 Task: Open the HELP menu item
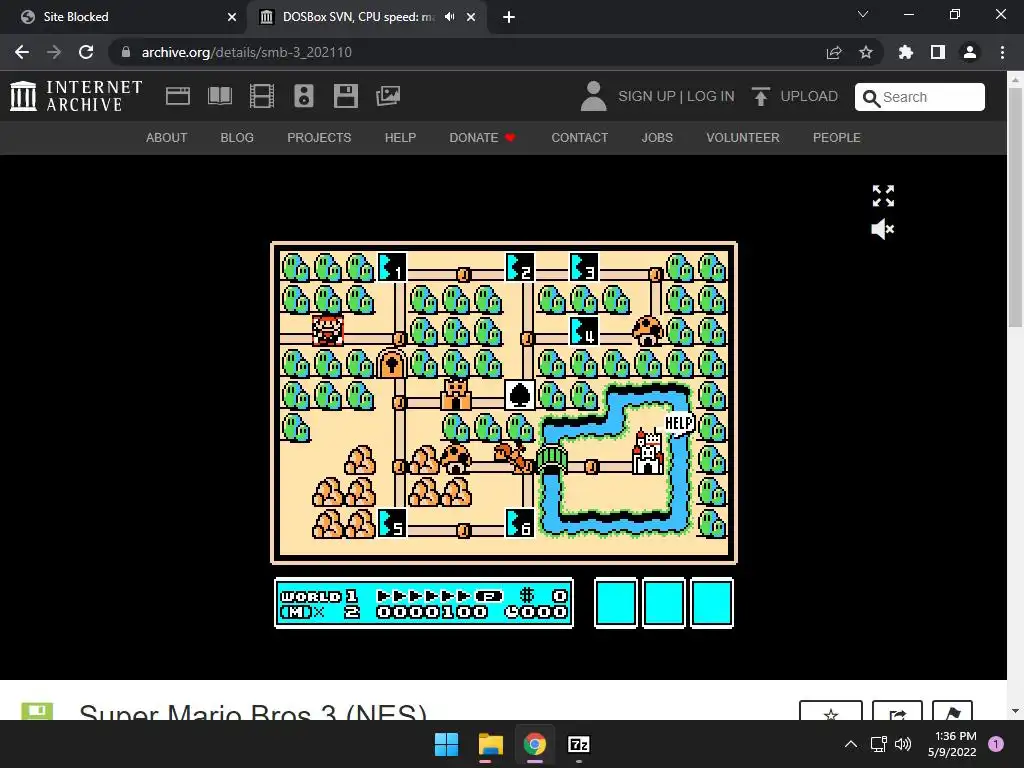click(x=400, y=138)
